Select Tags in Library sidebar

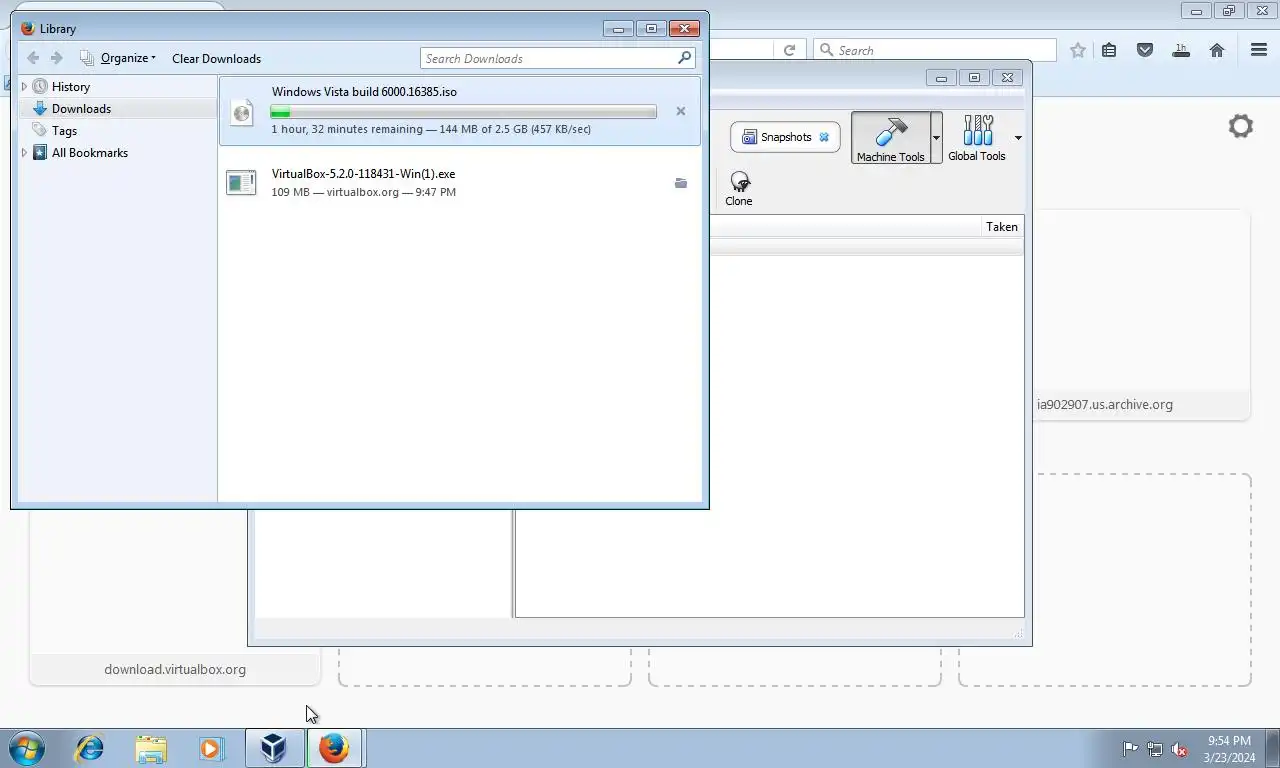point(64,131)
